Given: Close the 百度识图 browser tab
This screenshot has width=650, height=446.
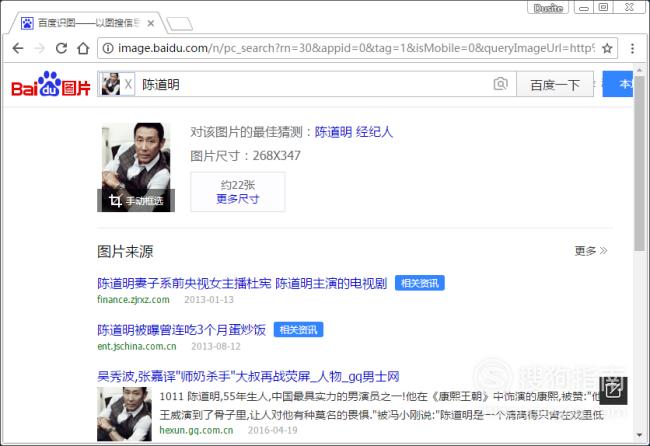Looking at the screenshot, I should click(x=151, y=23).
